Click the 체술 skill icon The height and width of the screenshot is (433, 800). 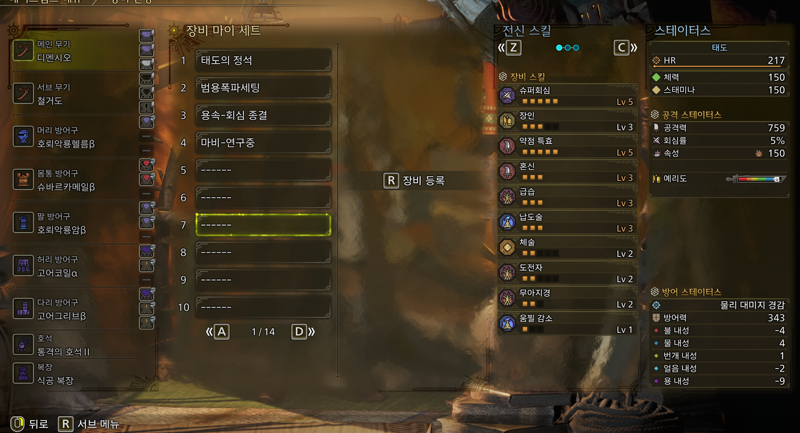[507, 247]
